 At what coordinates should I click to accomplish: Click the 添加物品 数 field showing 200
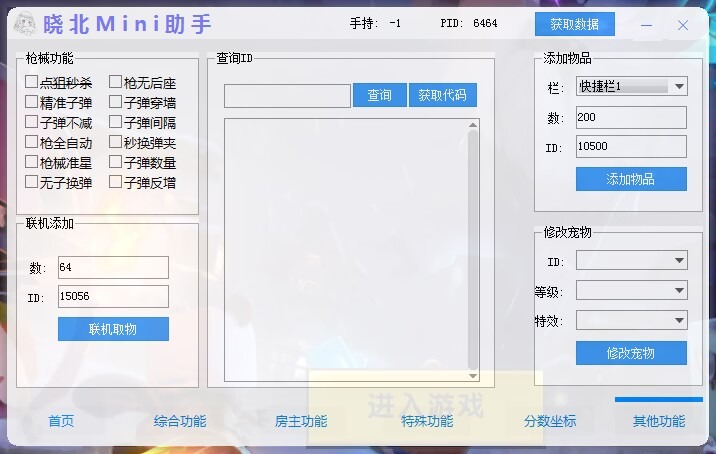click(x=631, y=117)
